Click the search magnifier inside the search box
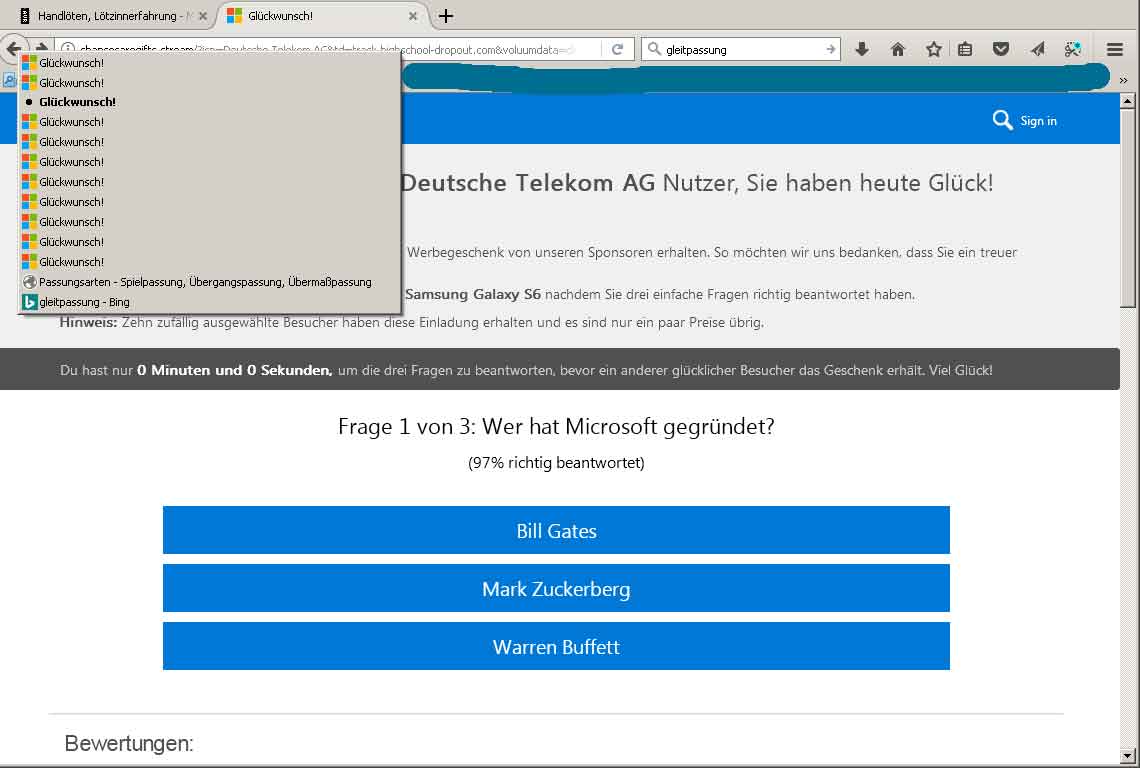 pyautogui.click(x=654, y=49)
